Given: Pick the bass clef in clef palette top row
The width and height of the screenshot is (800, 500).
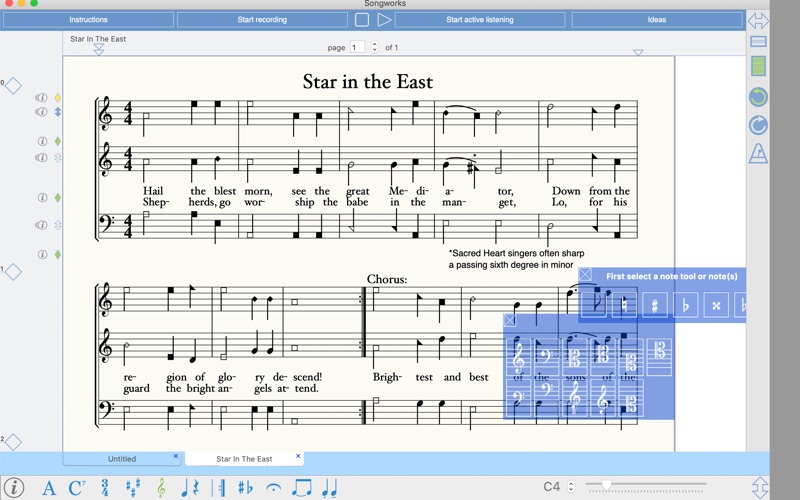Looking at the screenshot, I should point(546,357).
